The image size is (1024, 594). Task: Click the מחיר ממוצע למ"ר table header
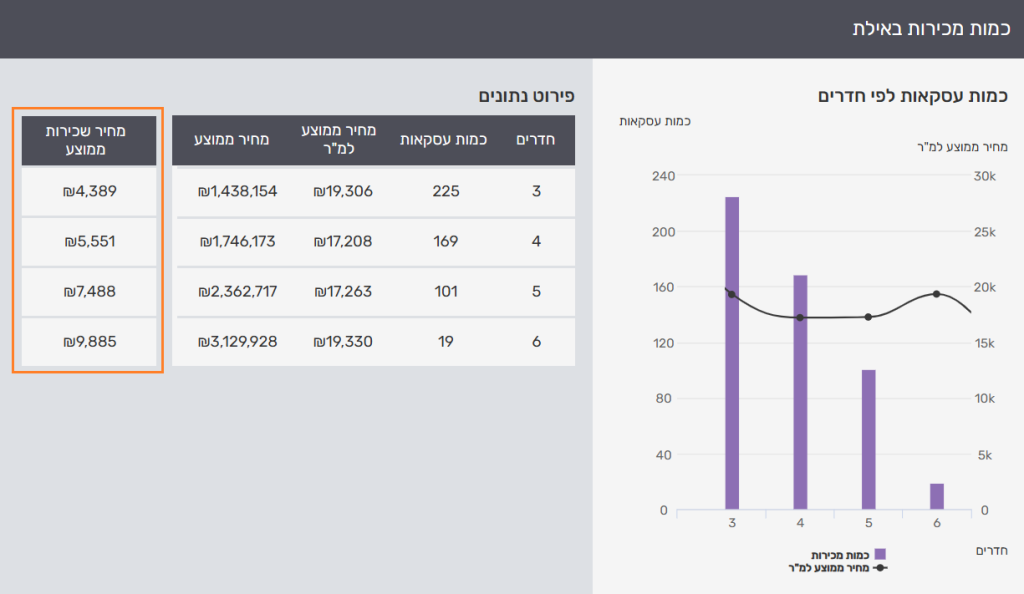click(343, 140)
